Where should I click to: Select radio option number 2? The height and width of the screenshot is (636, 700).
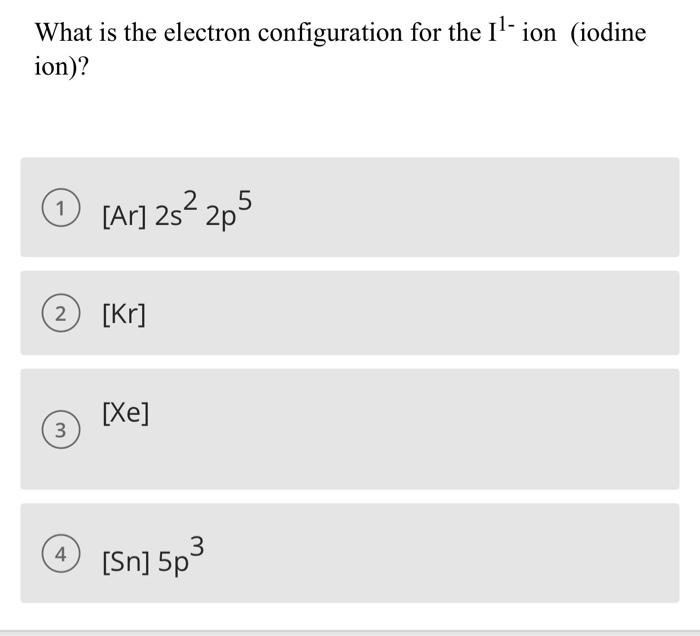tap(61, 313)
